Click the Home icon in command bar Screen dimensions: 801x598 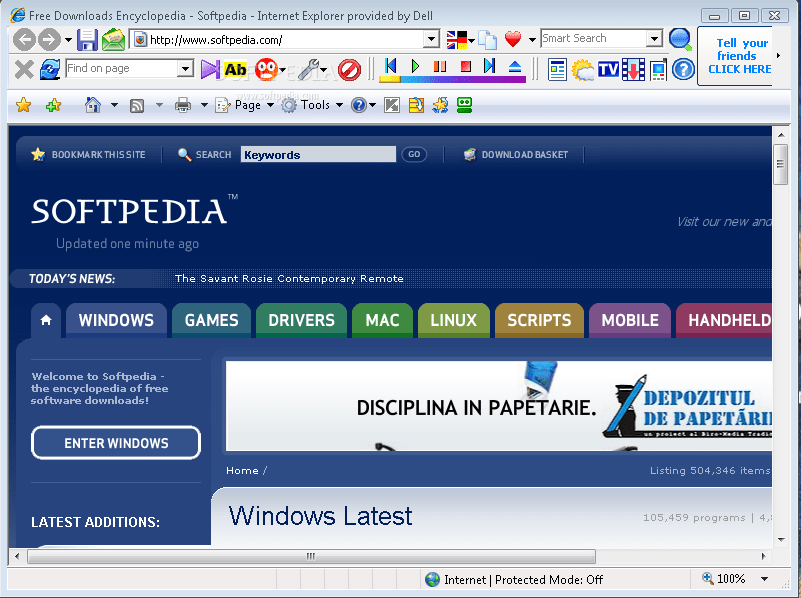(x=92, y=105)
